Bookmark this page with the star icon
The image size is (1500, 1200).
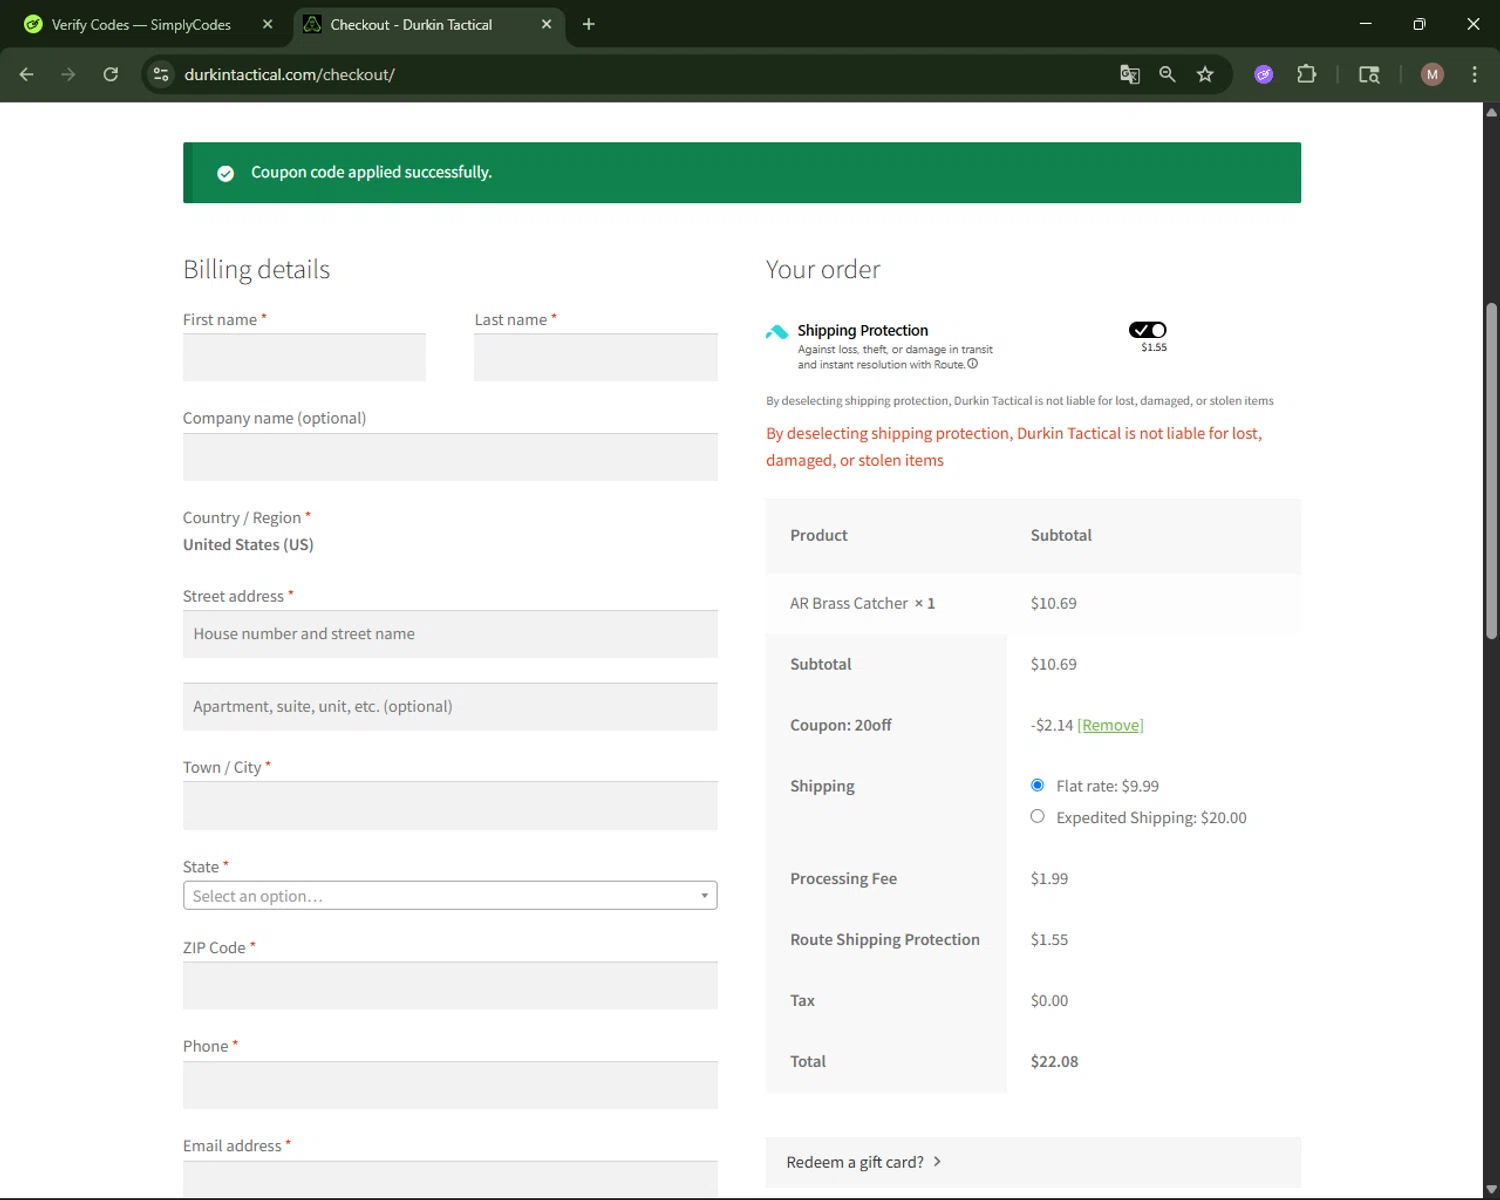click(1205, 74)
